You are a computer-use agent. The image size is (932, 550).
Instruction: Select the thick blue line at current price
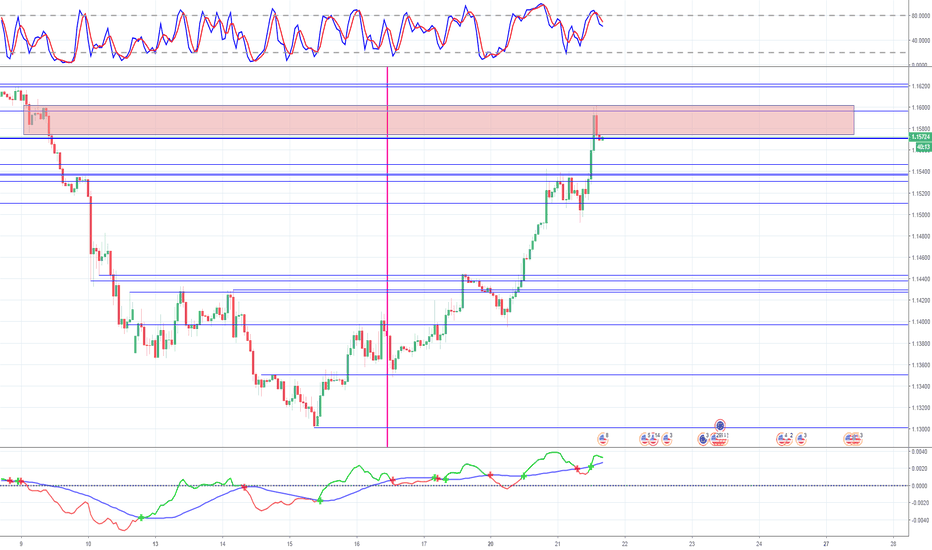click(454, 138)
